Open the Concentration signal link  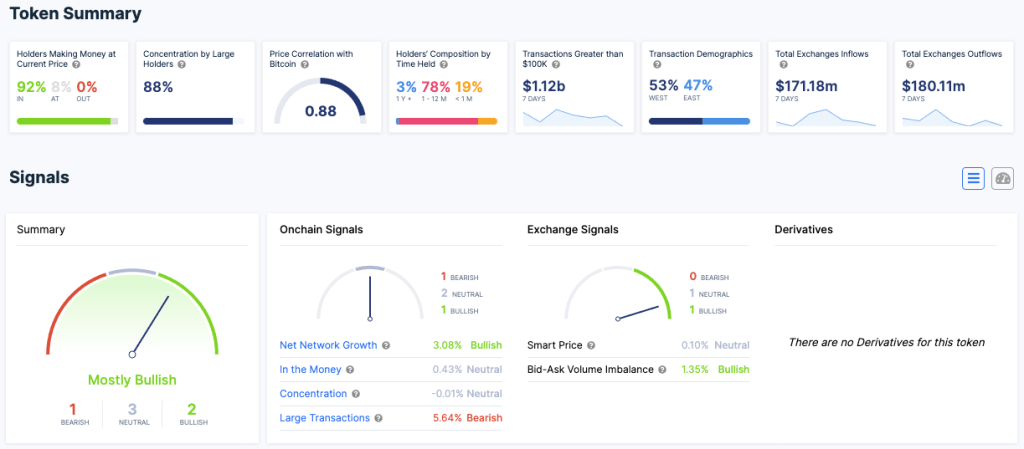[x=313, y=394]
